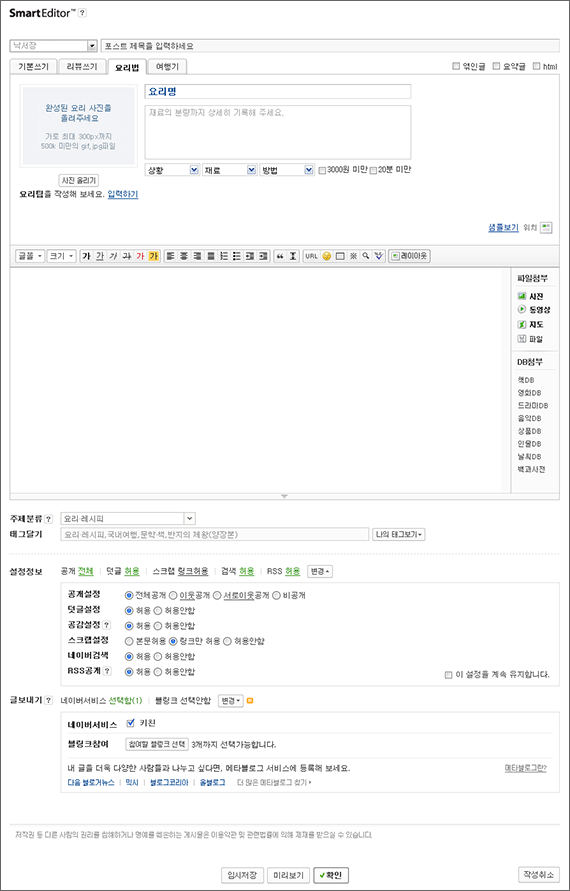
Task: Click the 레이아웃 layout button
Action: [x=410, y=256]
